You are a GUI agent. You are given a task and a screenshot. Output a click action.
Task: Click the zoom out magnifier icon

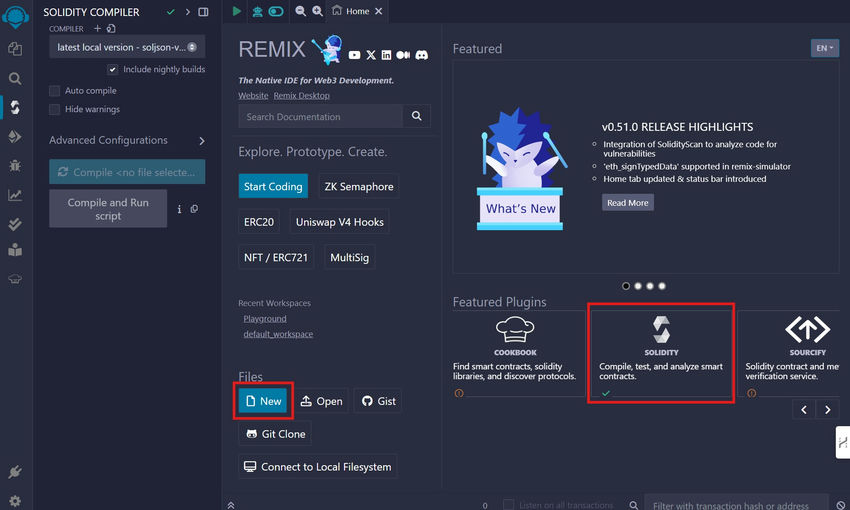(x=300, y=11)
